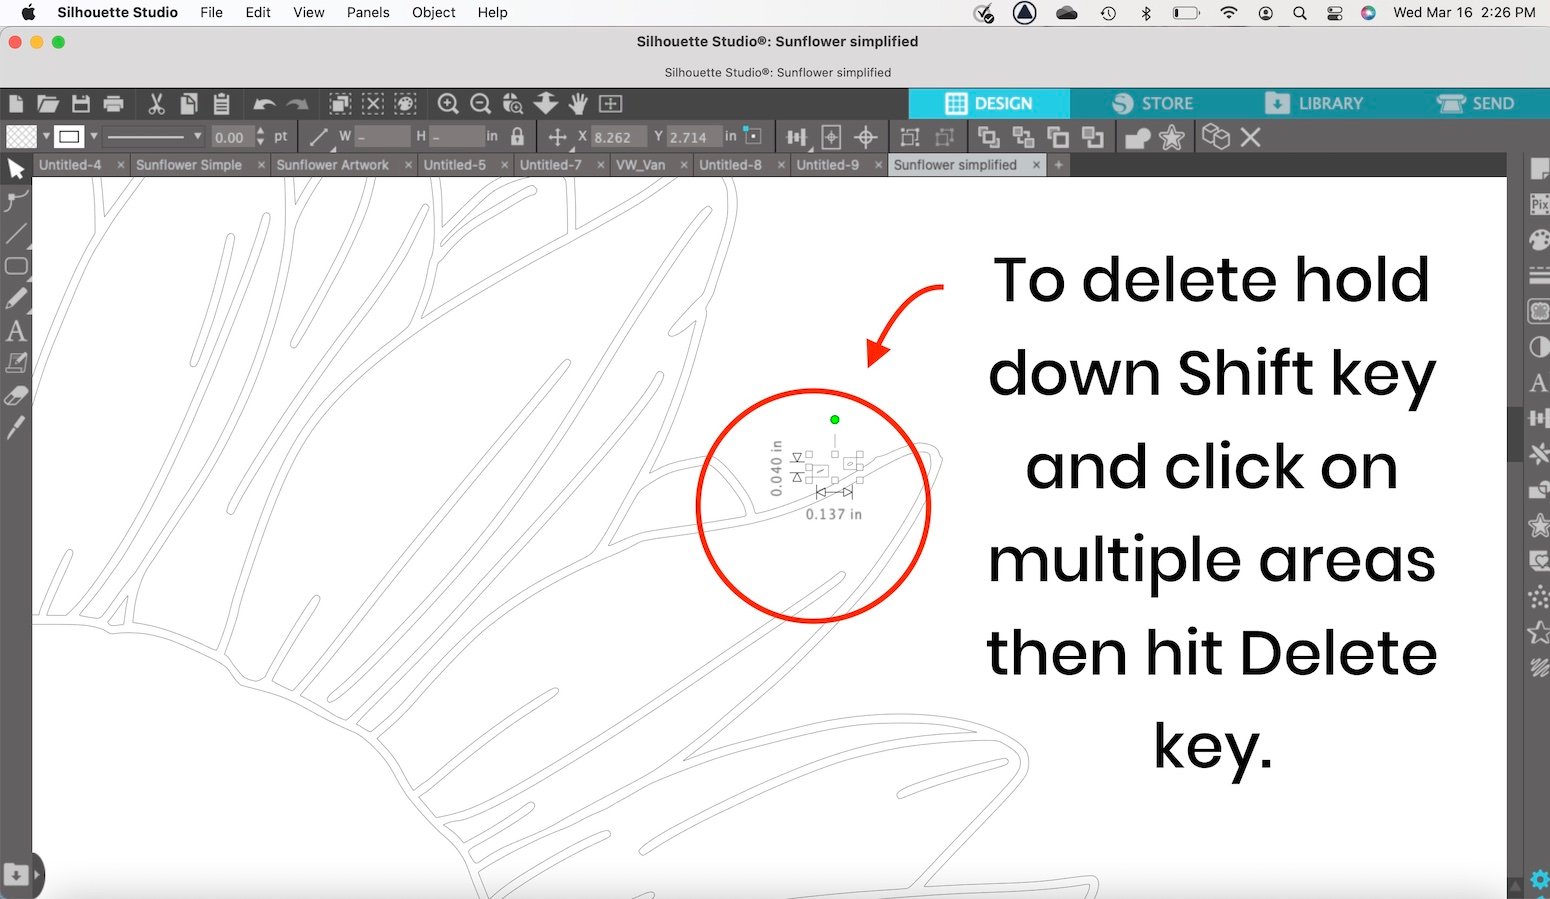Paste from clipboard icon
The height and width of the screenshot is (899, 1550).
click(x=222, y=103)
